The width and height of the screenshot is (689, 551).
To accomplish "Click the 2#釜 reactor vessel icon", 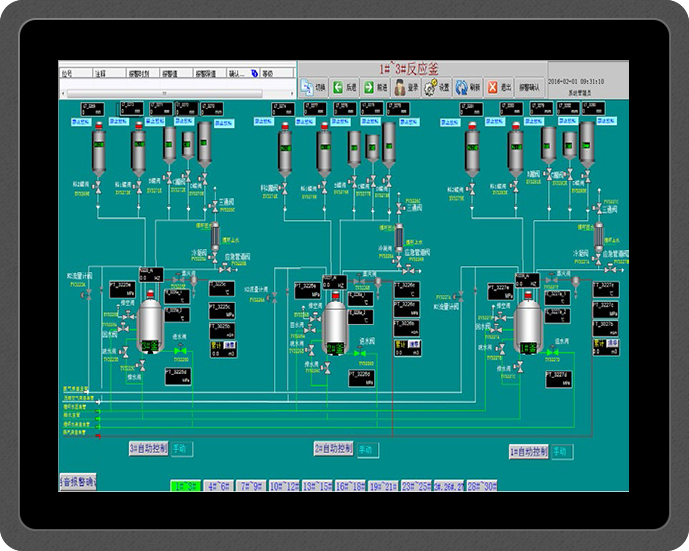I will pyautogui.click(x=335, y=325).
